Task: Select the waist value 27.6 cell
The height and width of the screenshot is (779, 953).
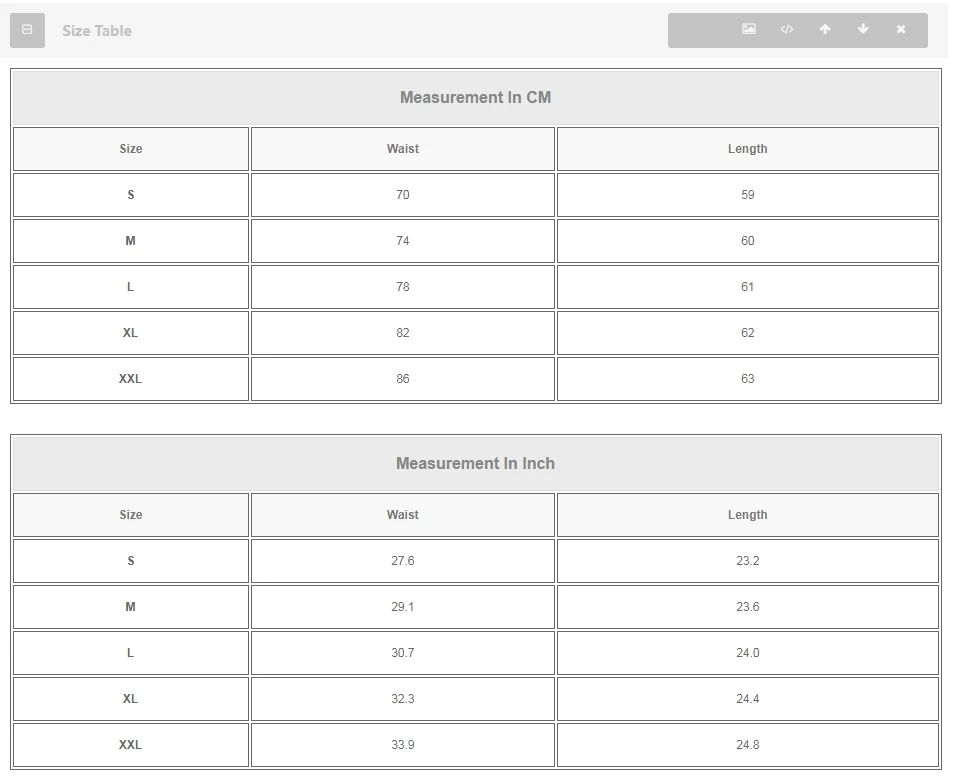Action: coord(403,561)
